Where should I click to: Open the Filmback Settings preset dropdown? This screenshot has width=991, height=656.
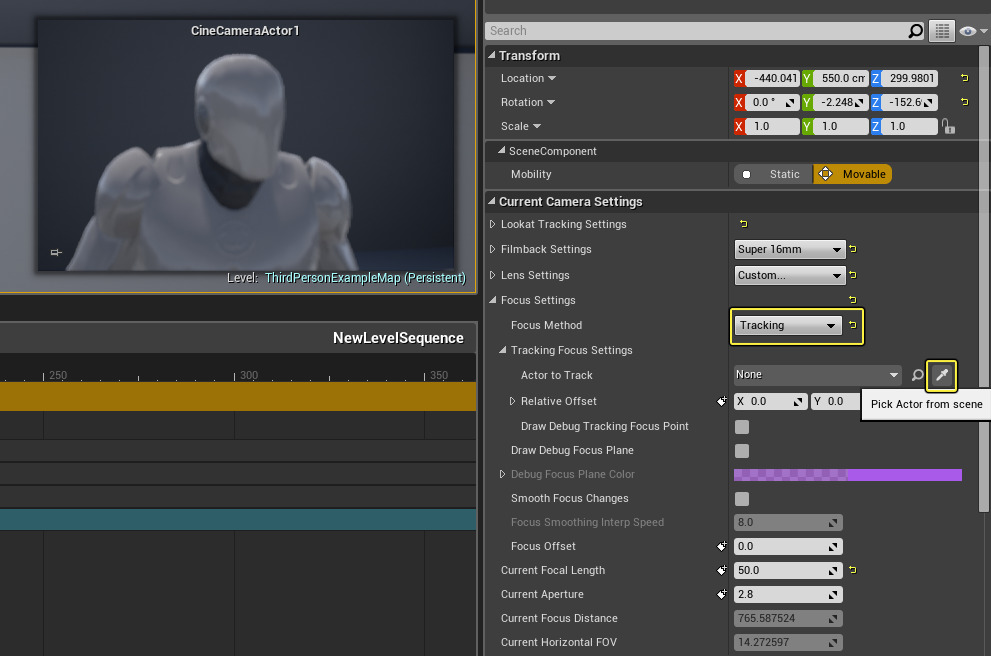point(790,249)
